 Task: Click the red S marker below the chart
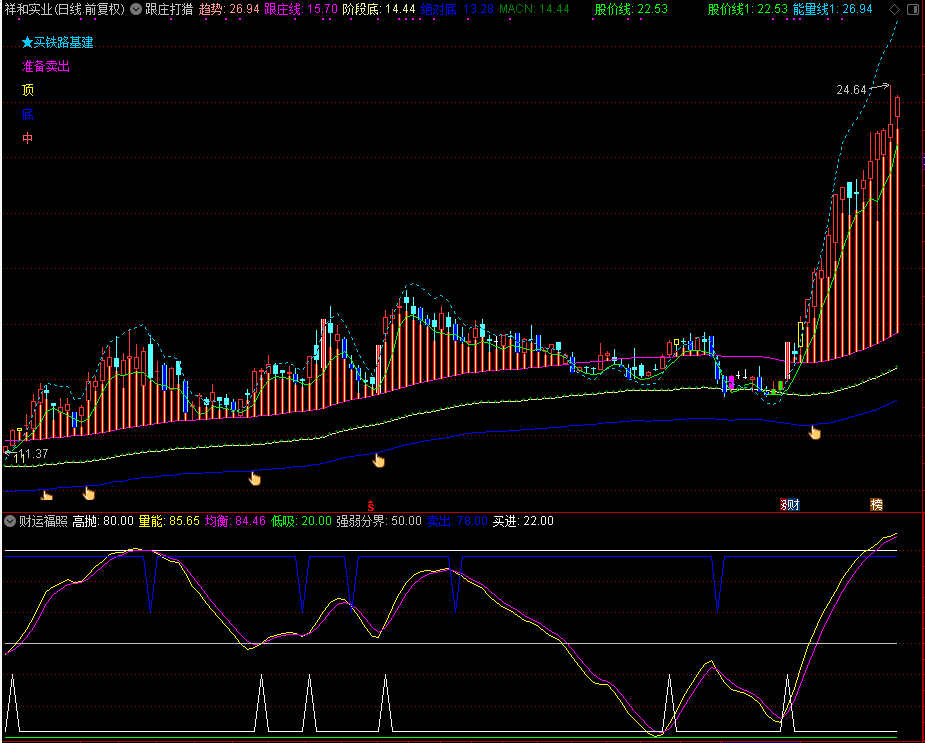pos(370,506)
